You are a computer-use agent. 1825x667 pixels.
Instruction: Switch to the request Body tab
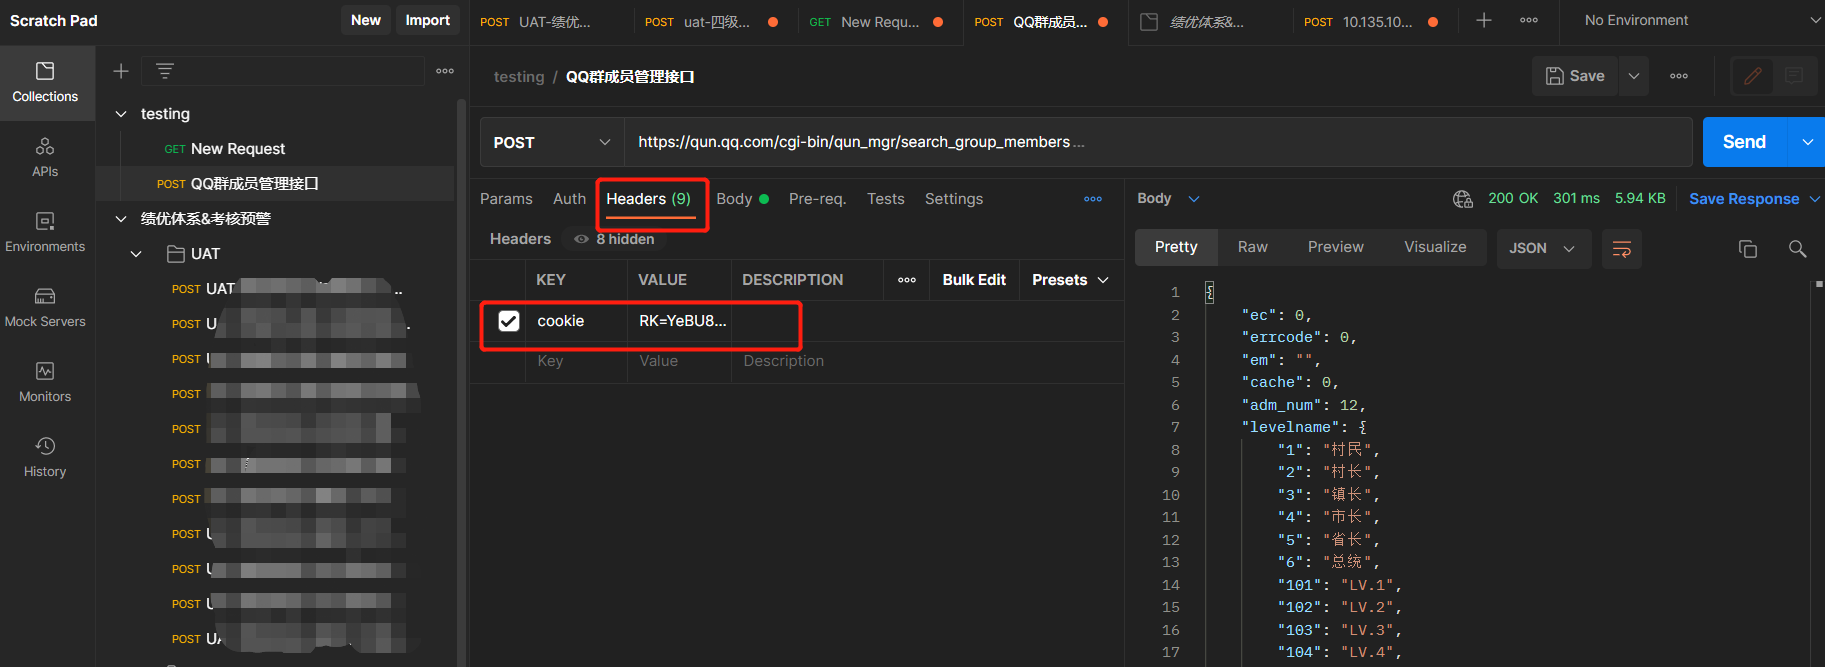[742, 199]
